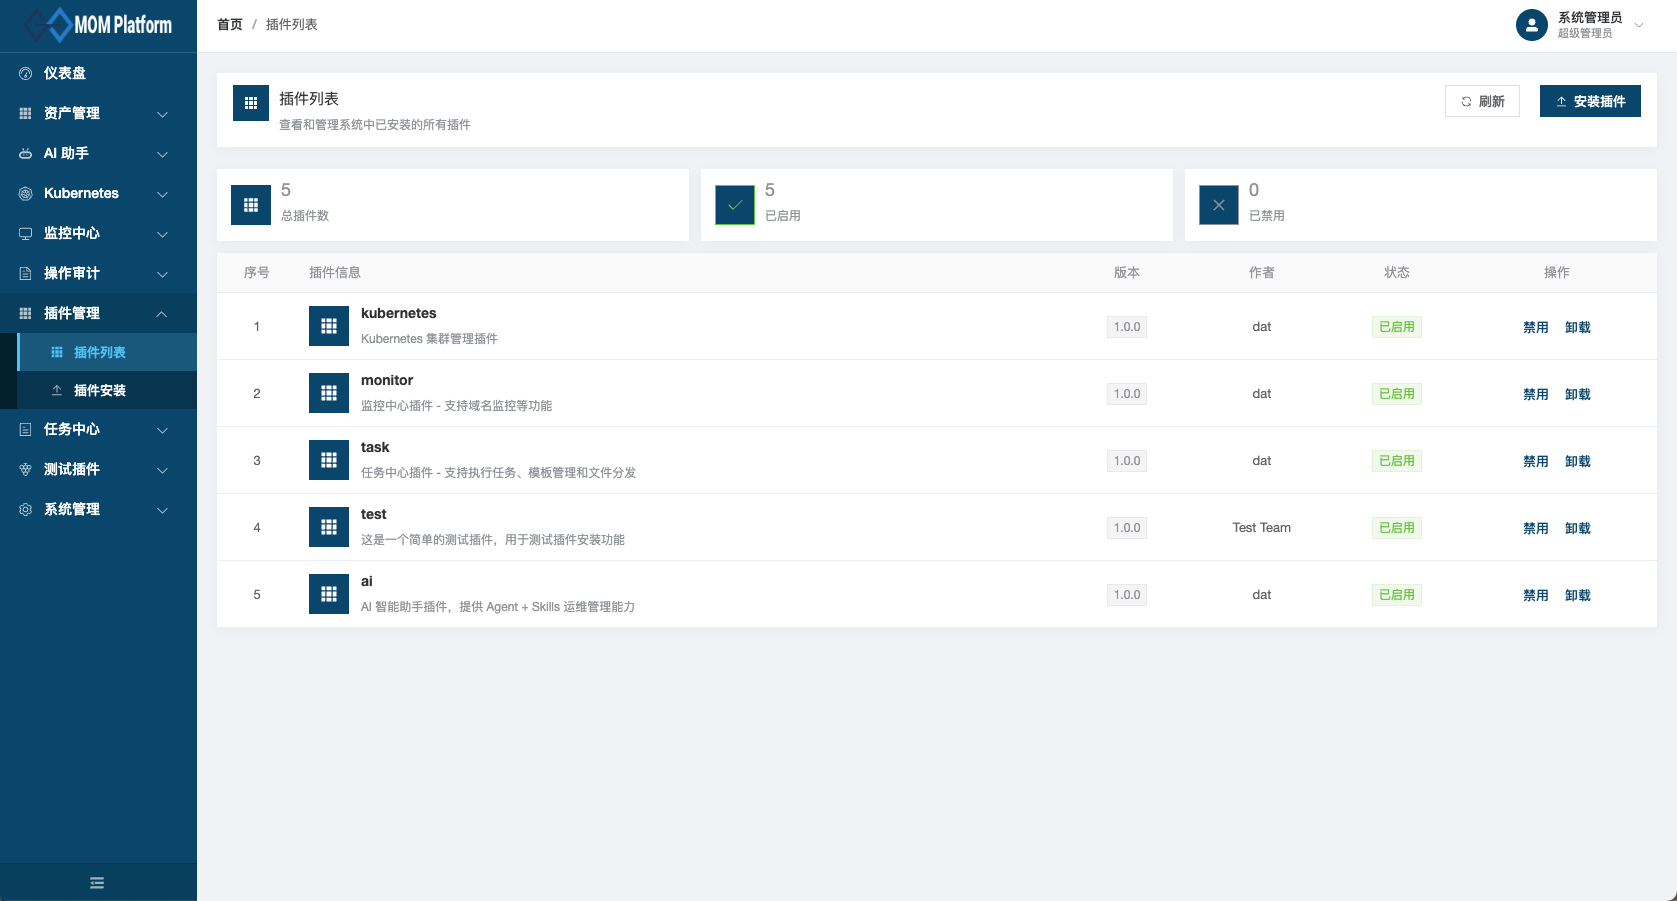Uninstall the task plugin via 卸载
The width and height of the screenshot is (1677, 901).
tap(1578, 461)
